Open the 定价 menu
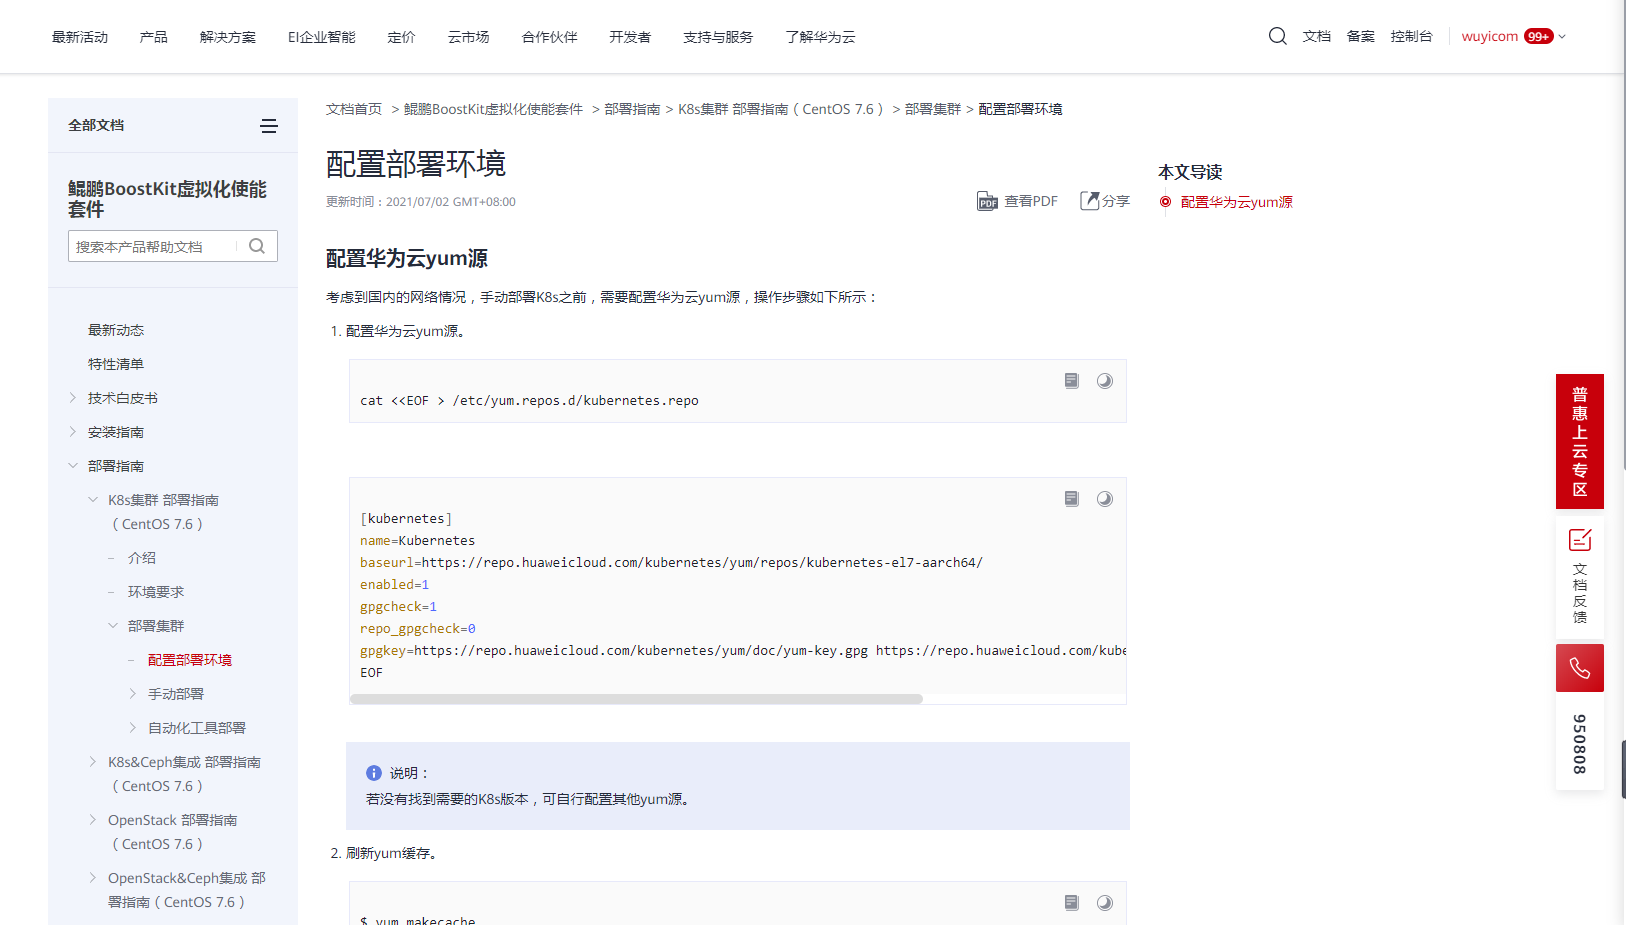This screenshot has height=925, width=1626. pos(402,37)
